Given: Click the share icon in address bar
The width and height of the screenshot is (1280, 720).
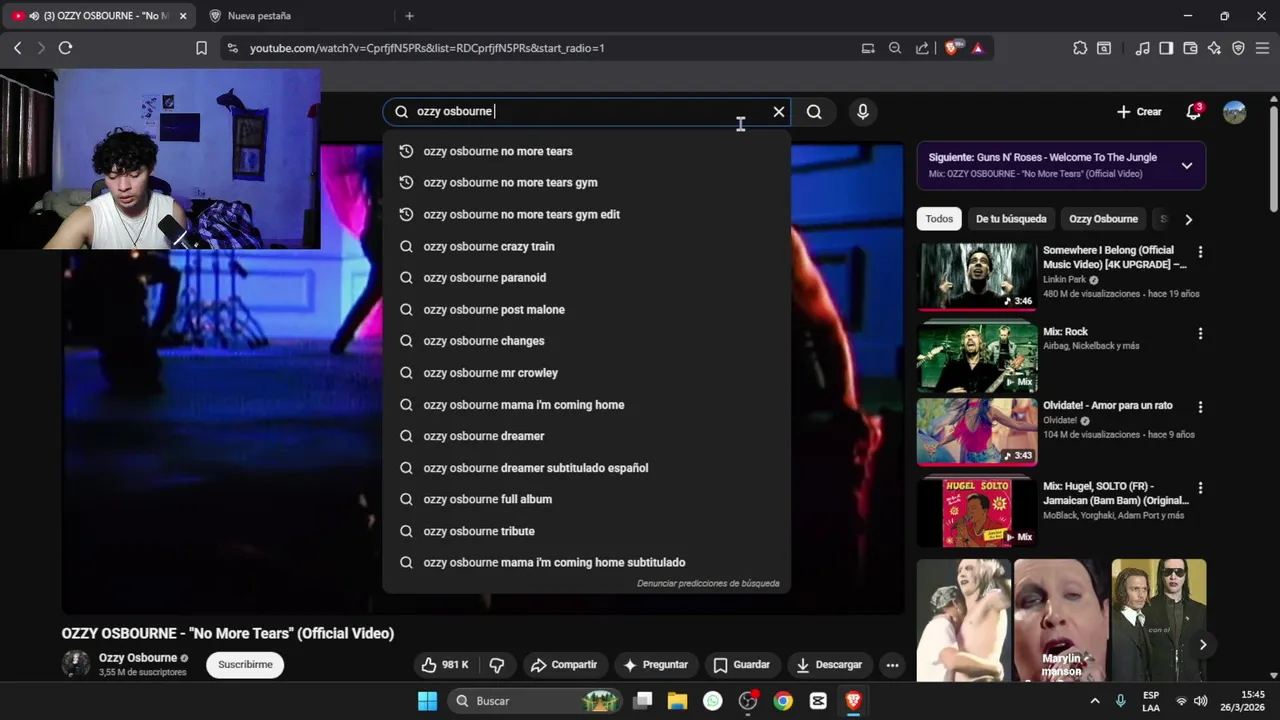Looking at the screenshot, I should (922, 48).
